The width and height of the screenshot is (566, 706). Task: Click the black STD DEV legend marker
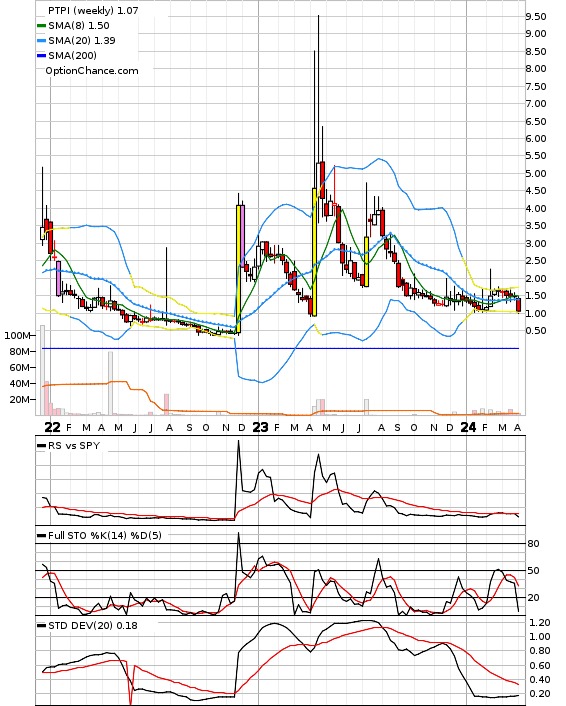[41, 625]
